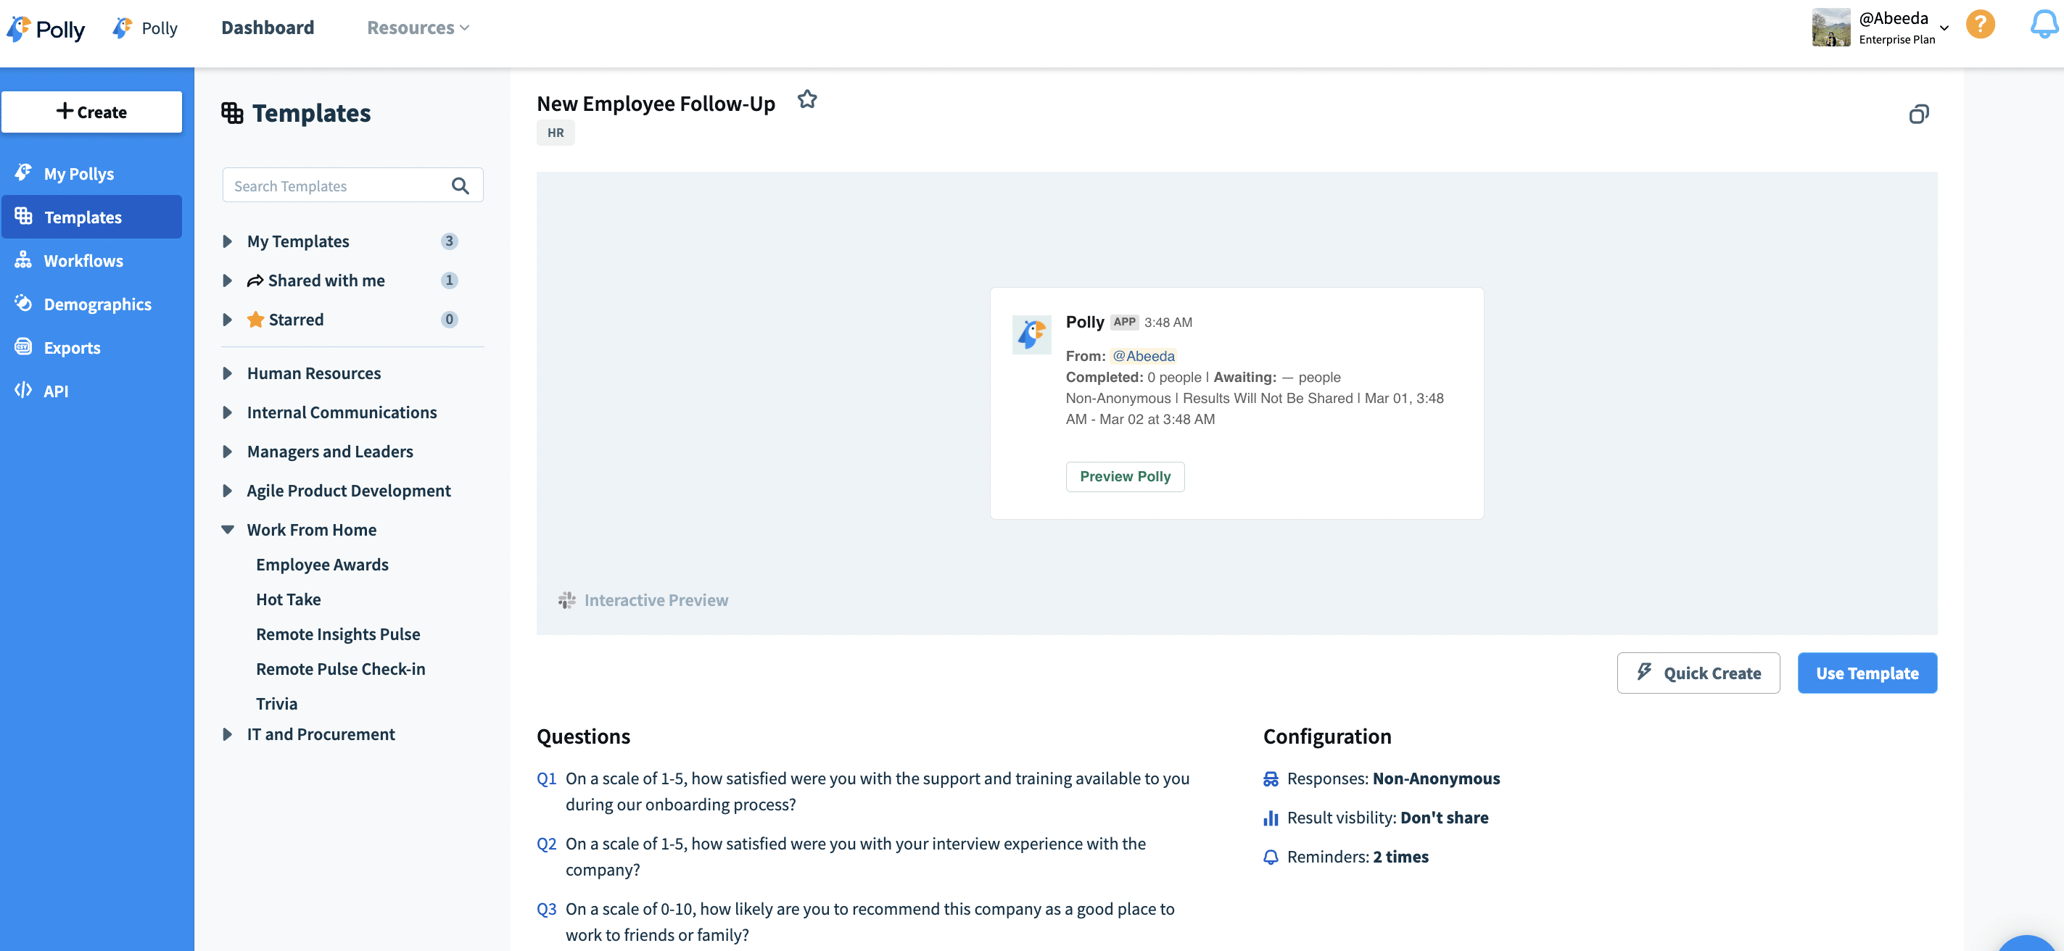Open Demographics in the sidebar
This screenshot has height=951, width=2064.
pyautogui.click(x=97, y=304)
